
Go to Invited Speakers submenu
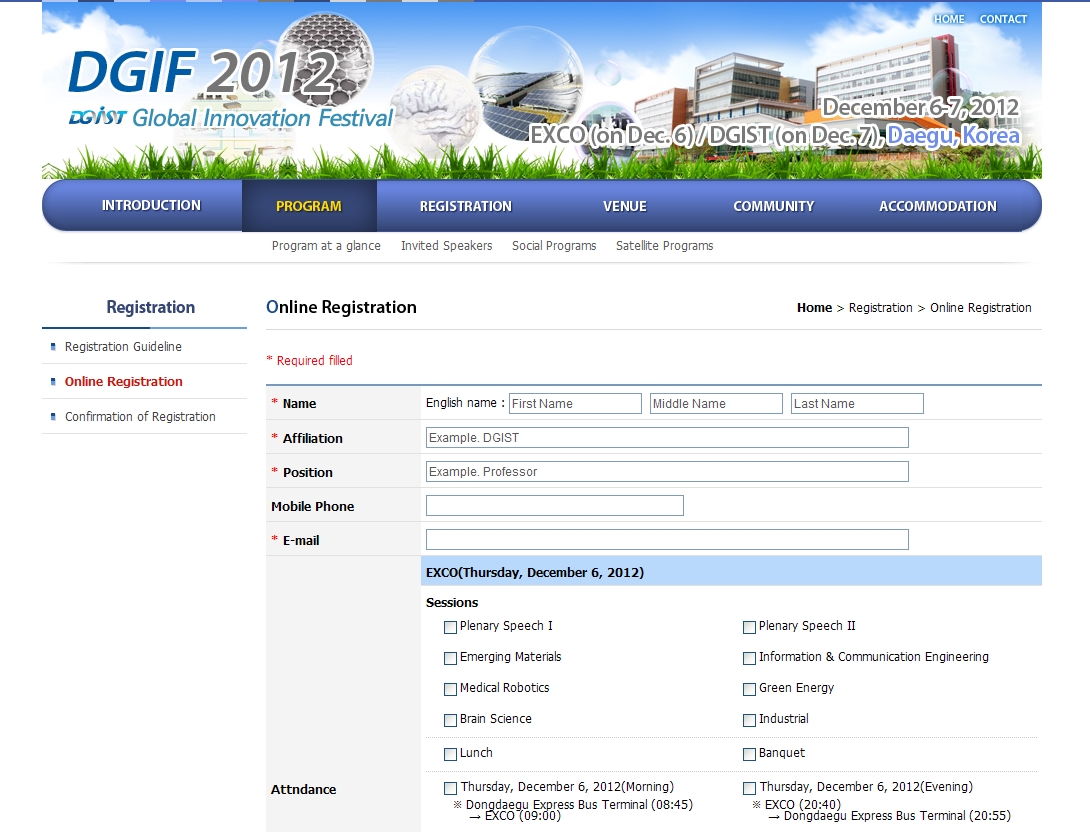(x=446, y=245)
